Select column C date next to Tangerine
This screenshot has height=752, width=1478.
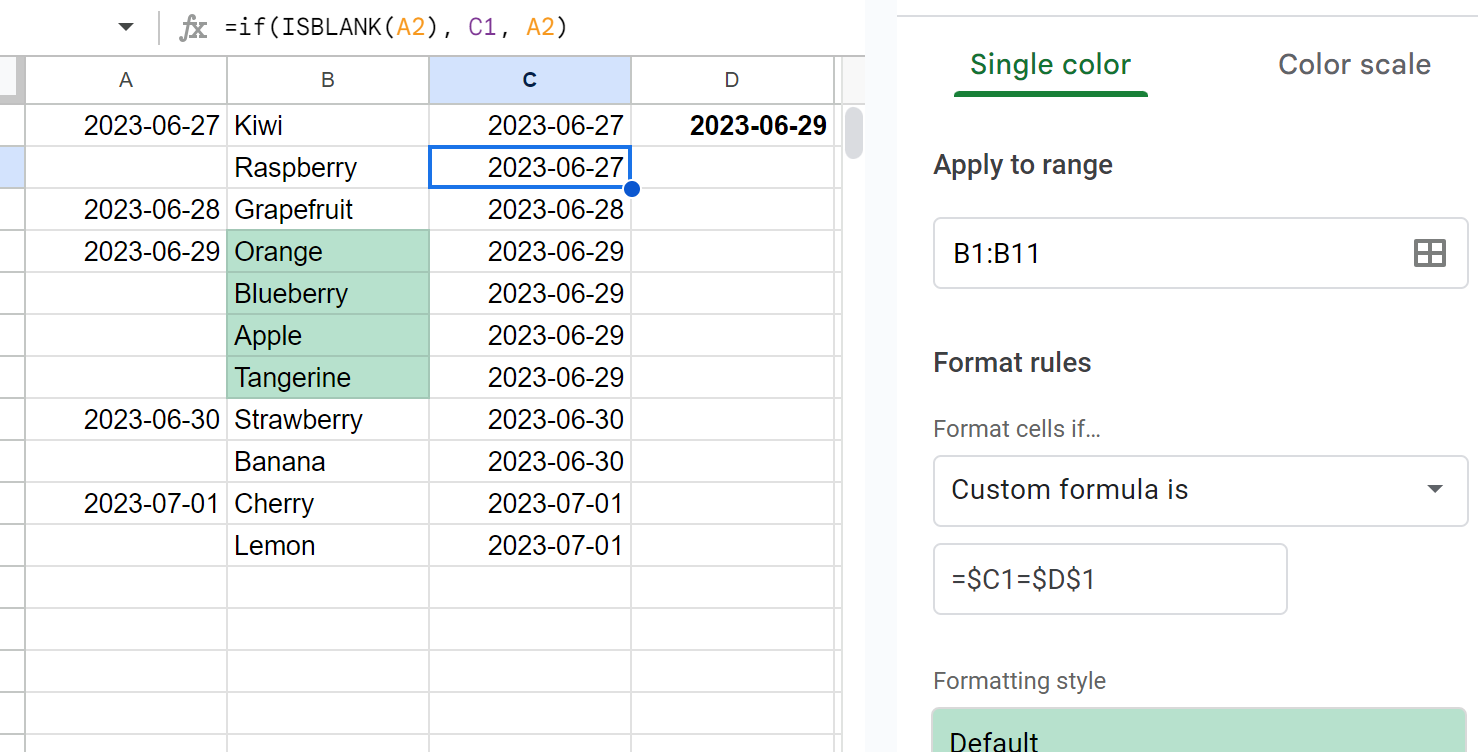coord(530,377)
